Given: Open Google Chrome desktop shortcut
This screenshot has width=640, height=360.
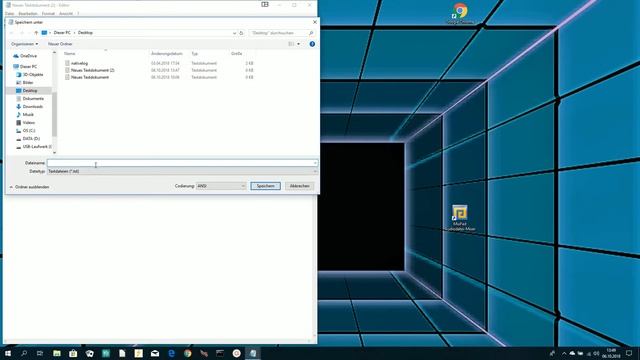Looking at the screenshot, I should coord(460,13).
